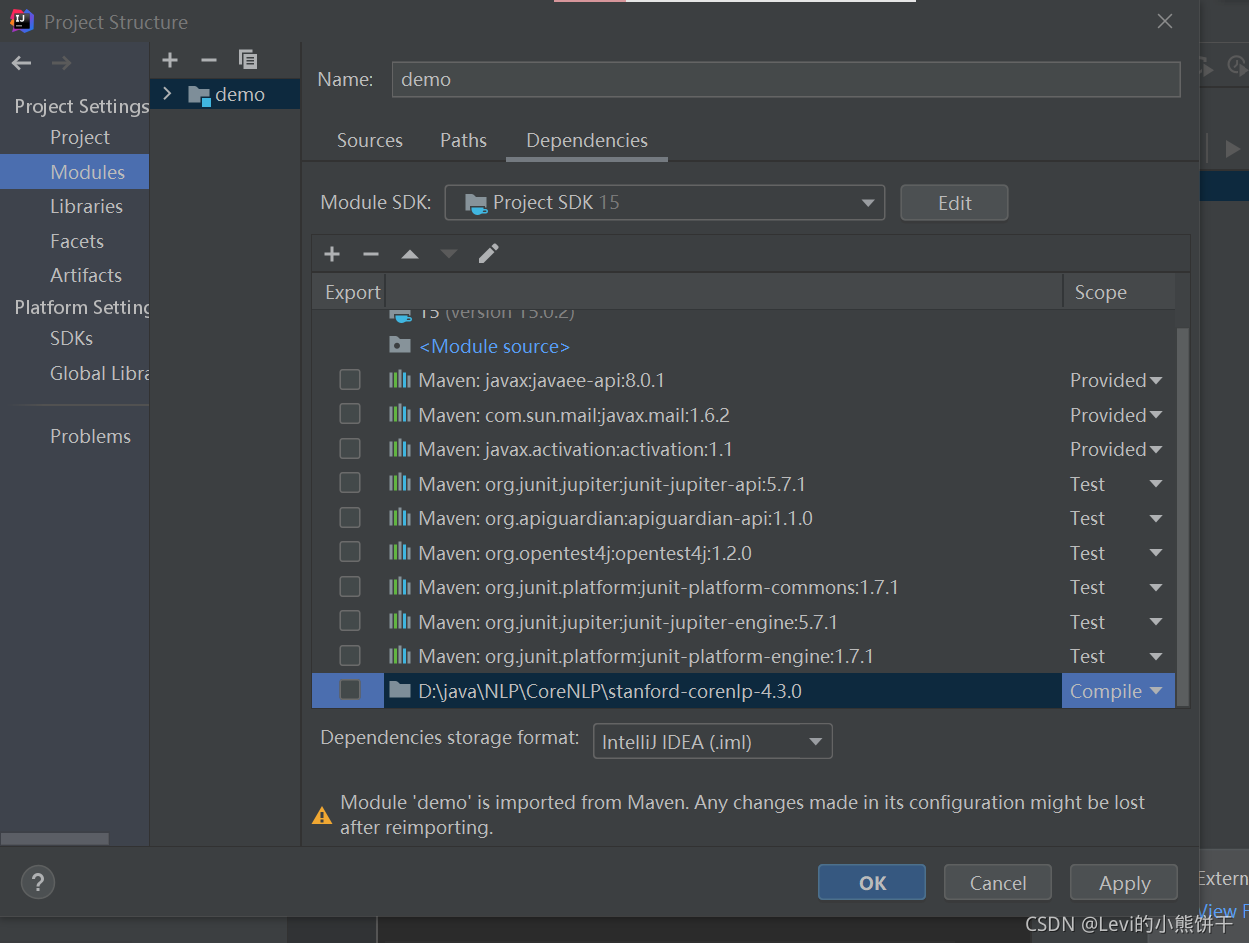Select the Dependencies tab

coord(587,141)
